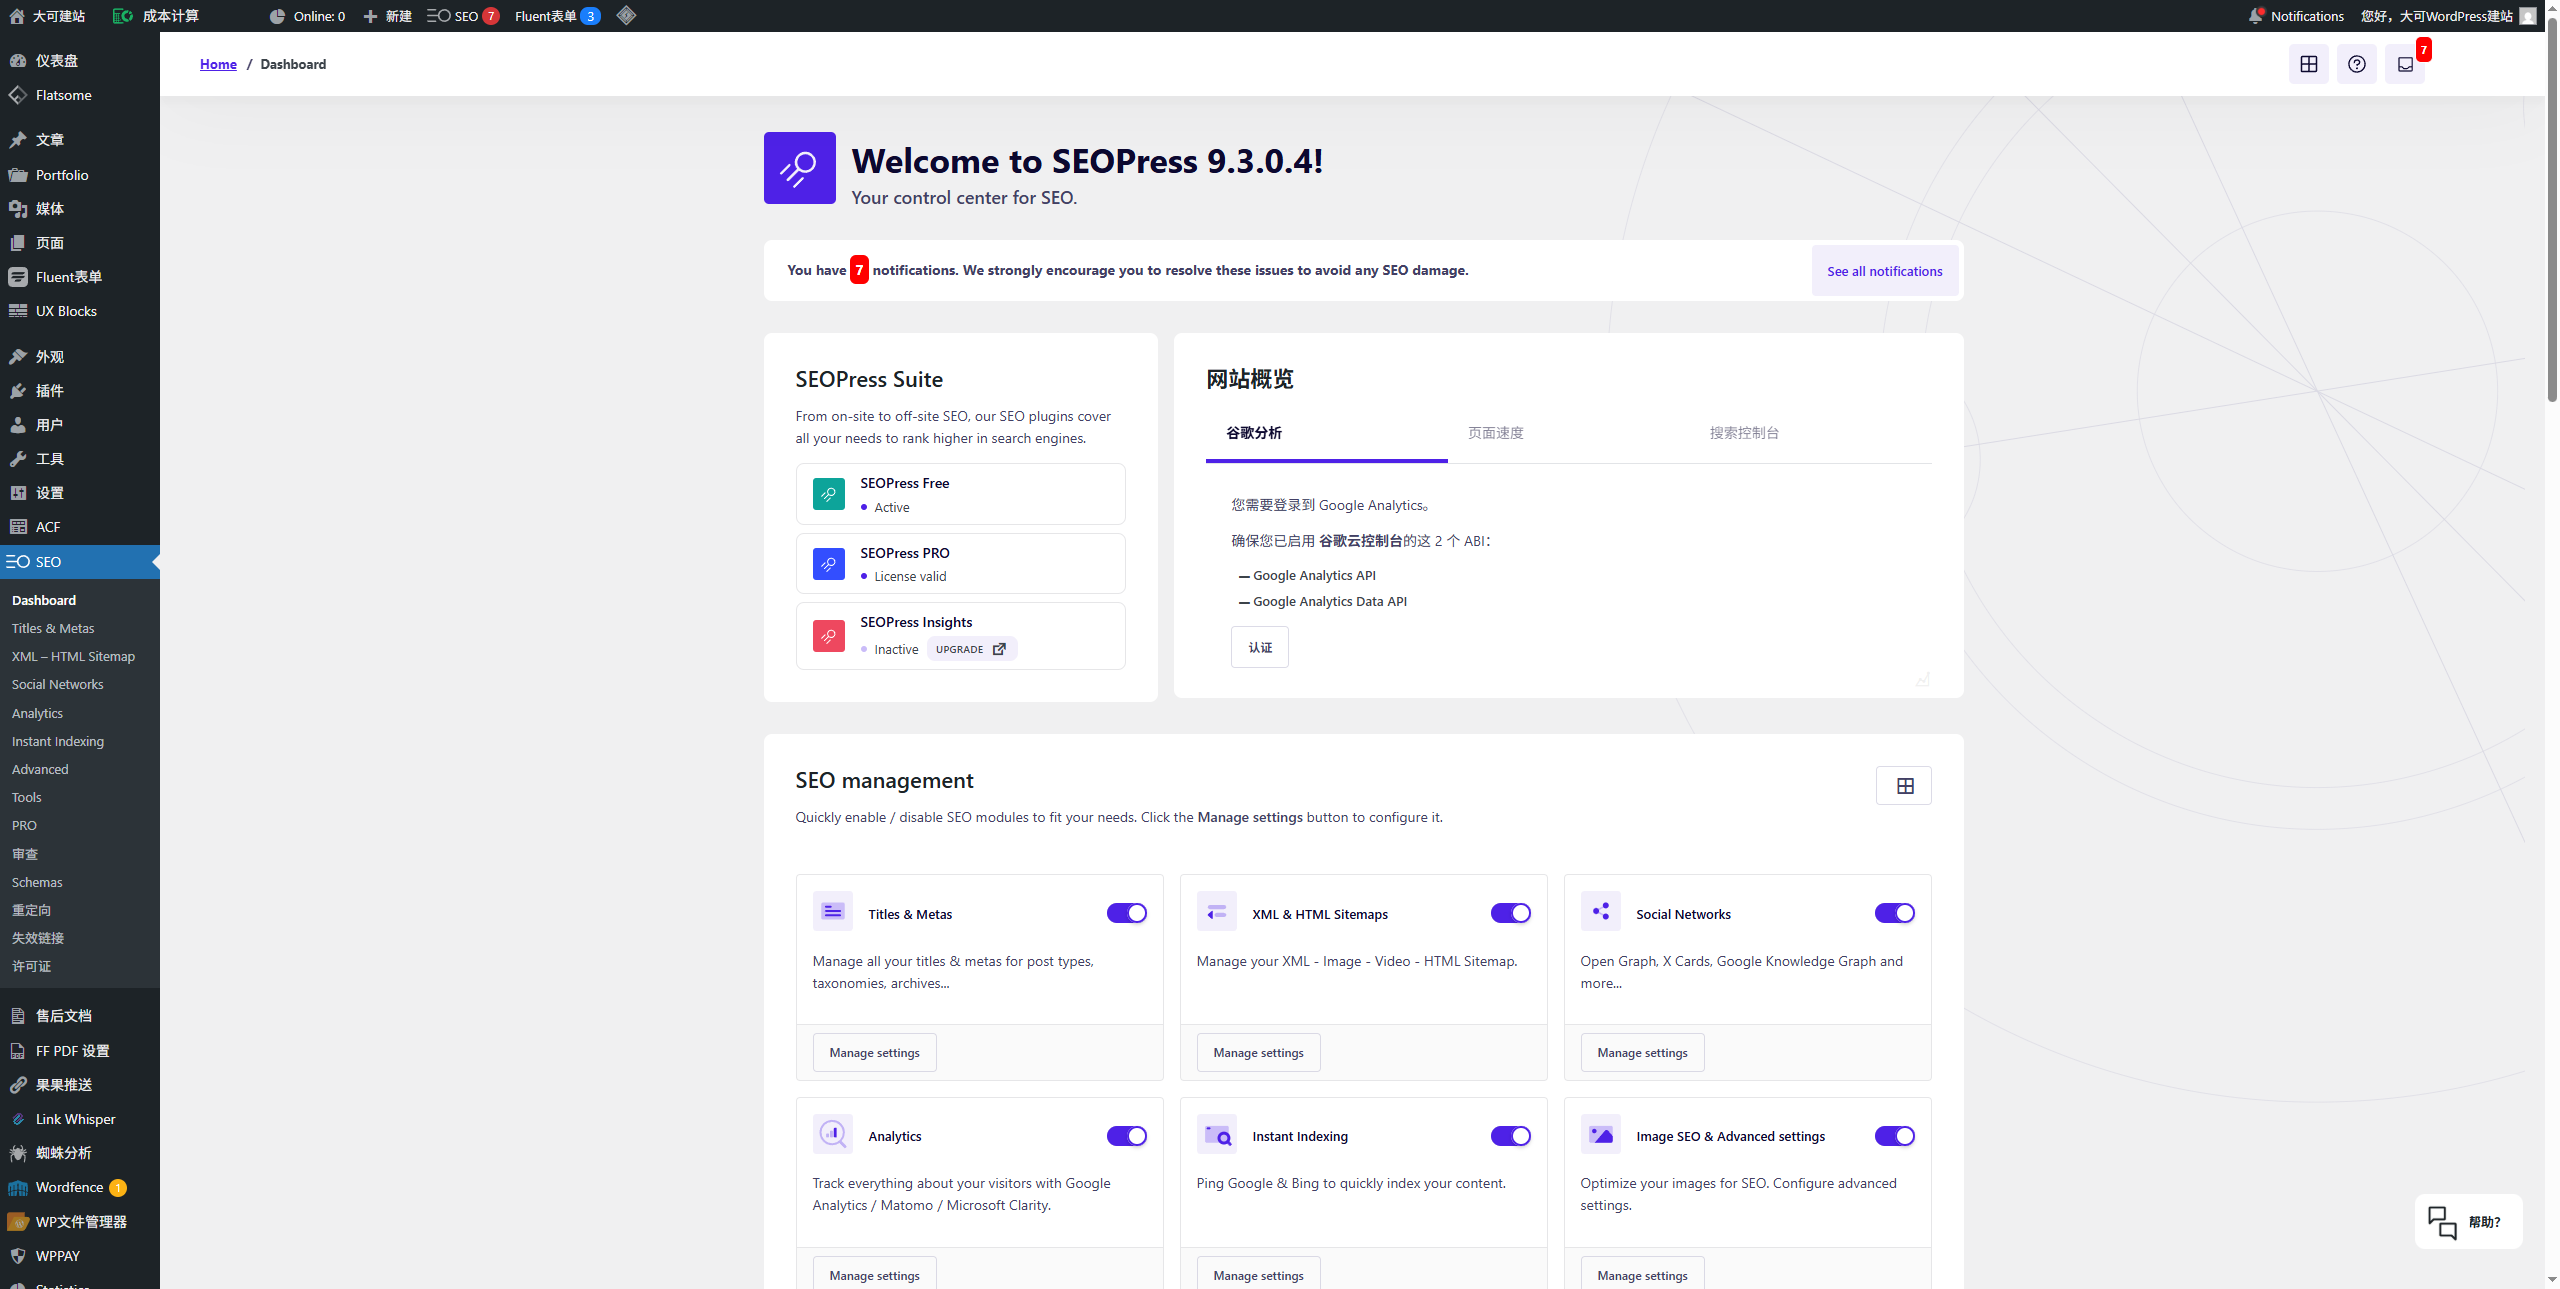Click the help question-mark icon in header
2560x1289 pixels.
coord(2357,64)
